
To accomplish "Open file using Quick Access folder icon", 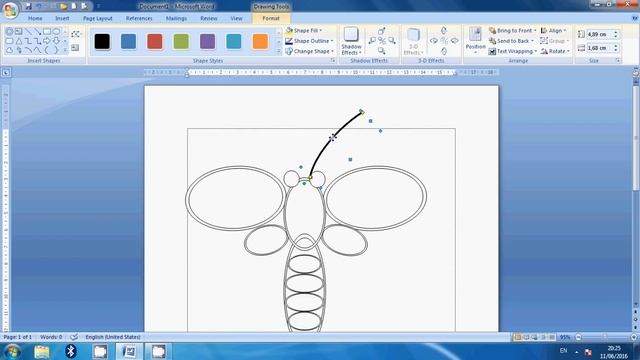I will pyautogui.click(x=63, y=6).
